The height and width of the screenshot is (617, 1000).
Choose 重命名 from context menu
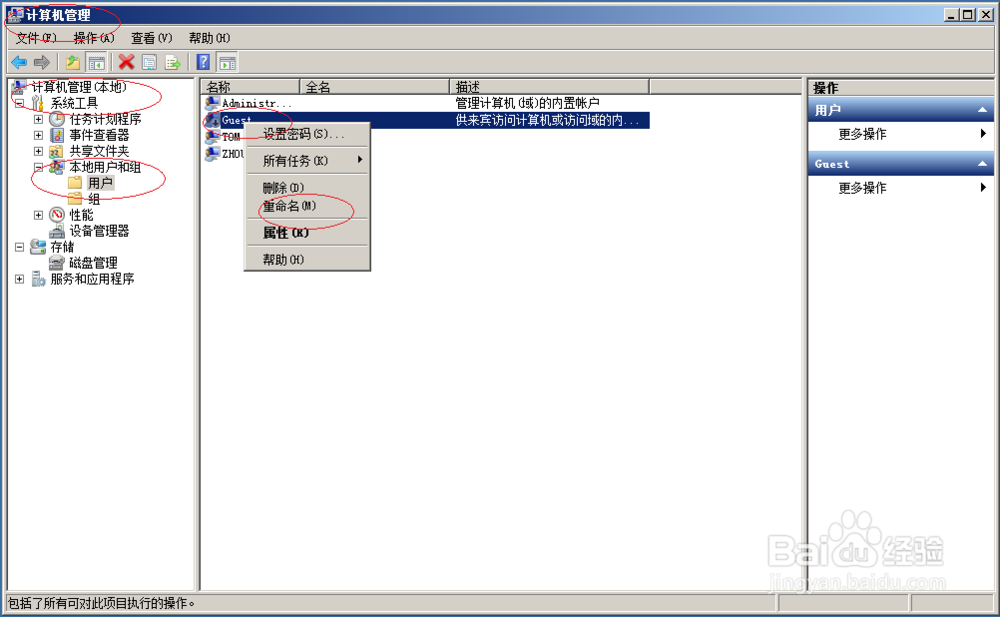(x=307, y=206)
